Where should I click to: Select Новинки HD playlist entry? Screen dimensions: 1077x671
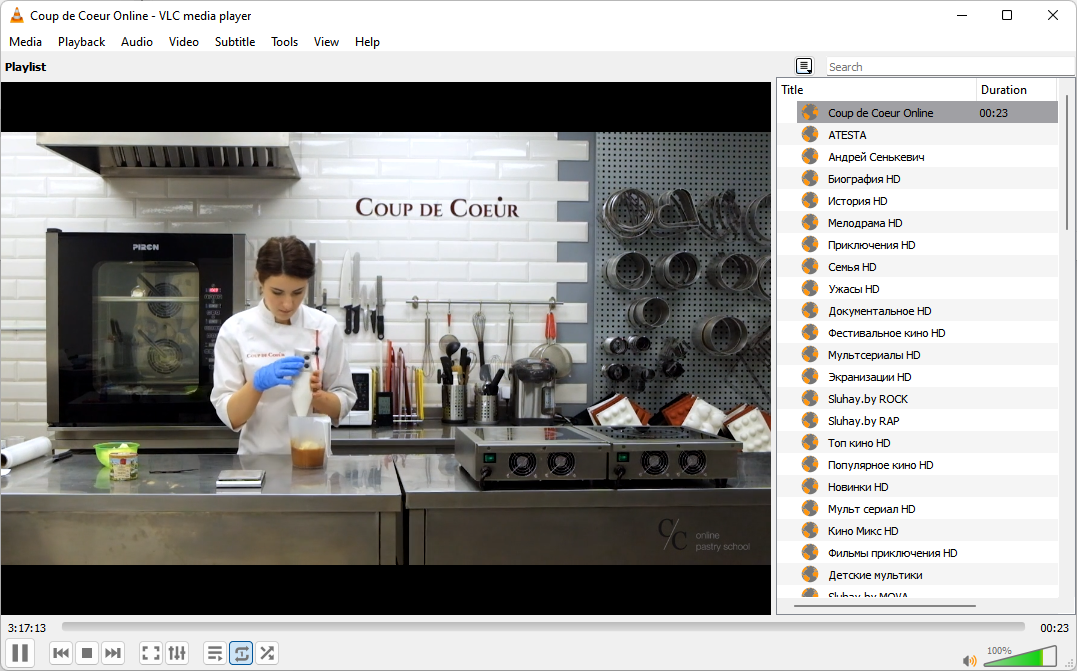(x=927, y=486)
